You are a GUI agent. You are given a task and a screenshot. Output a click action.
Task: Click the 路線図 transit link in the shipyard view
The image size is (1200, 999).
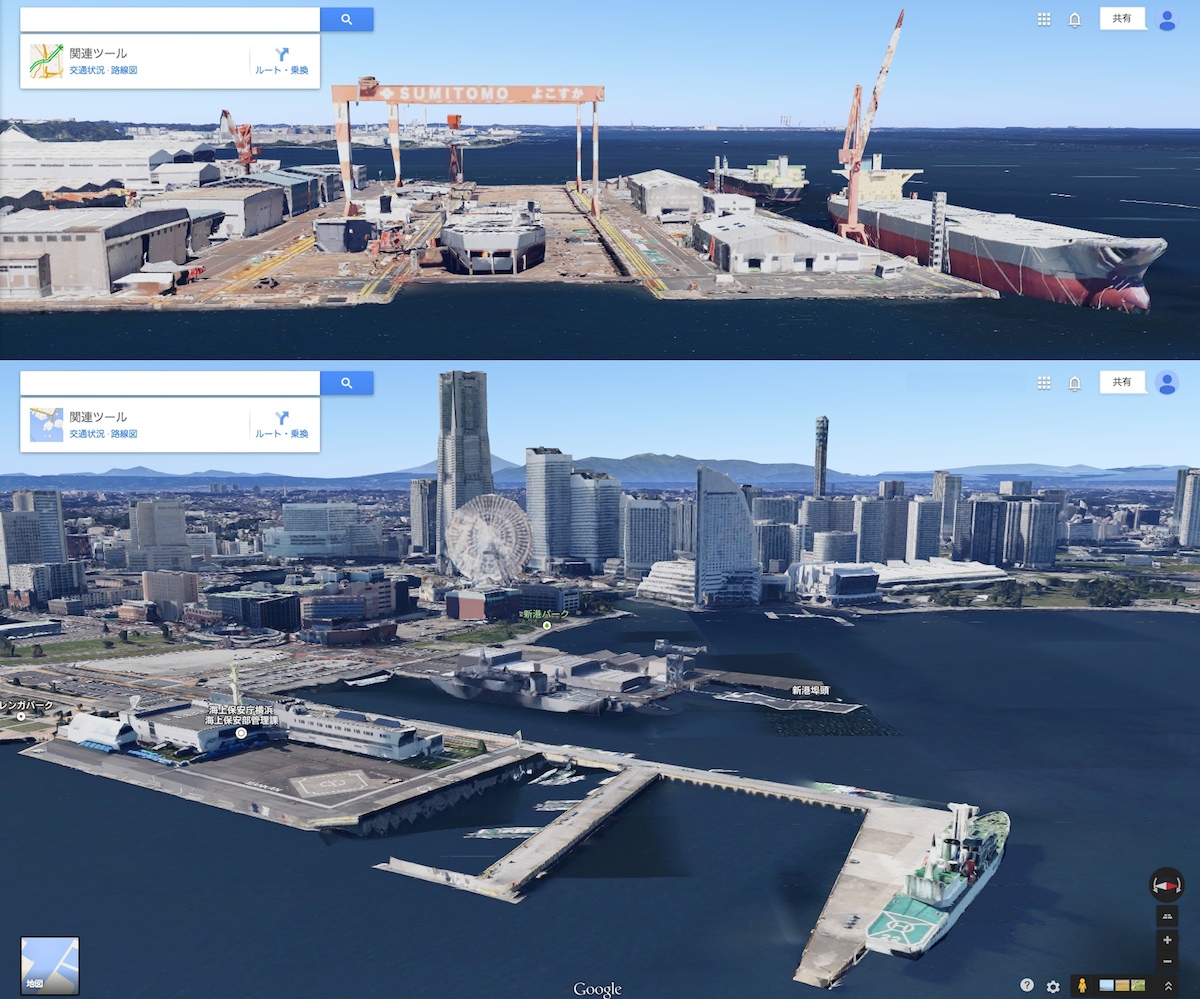(x=124, y=71)
